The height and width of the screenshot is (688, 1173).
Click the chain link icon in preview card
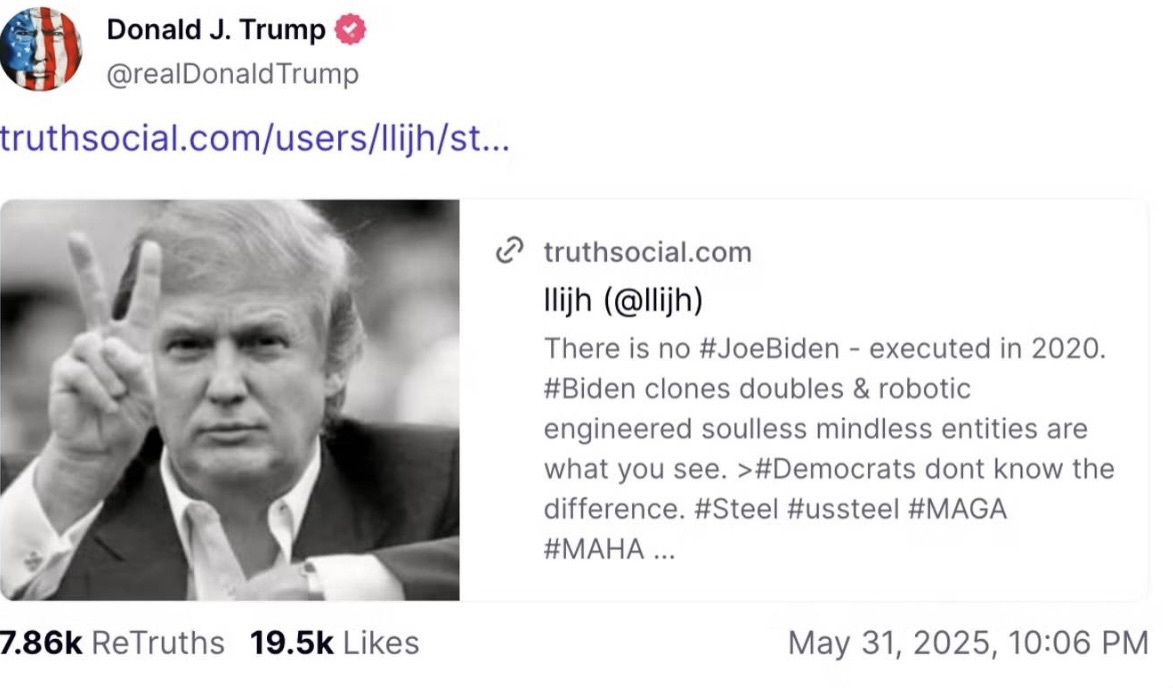[510, 251]
